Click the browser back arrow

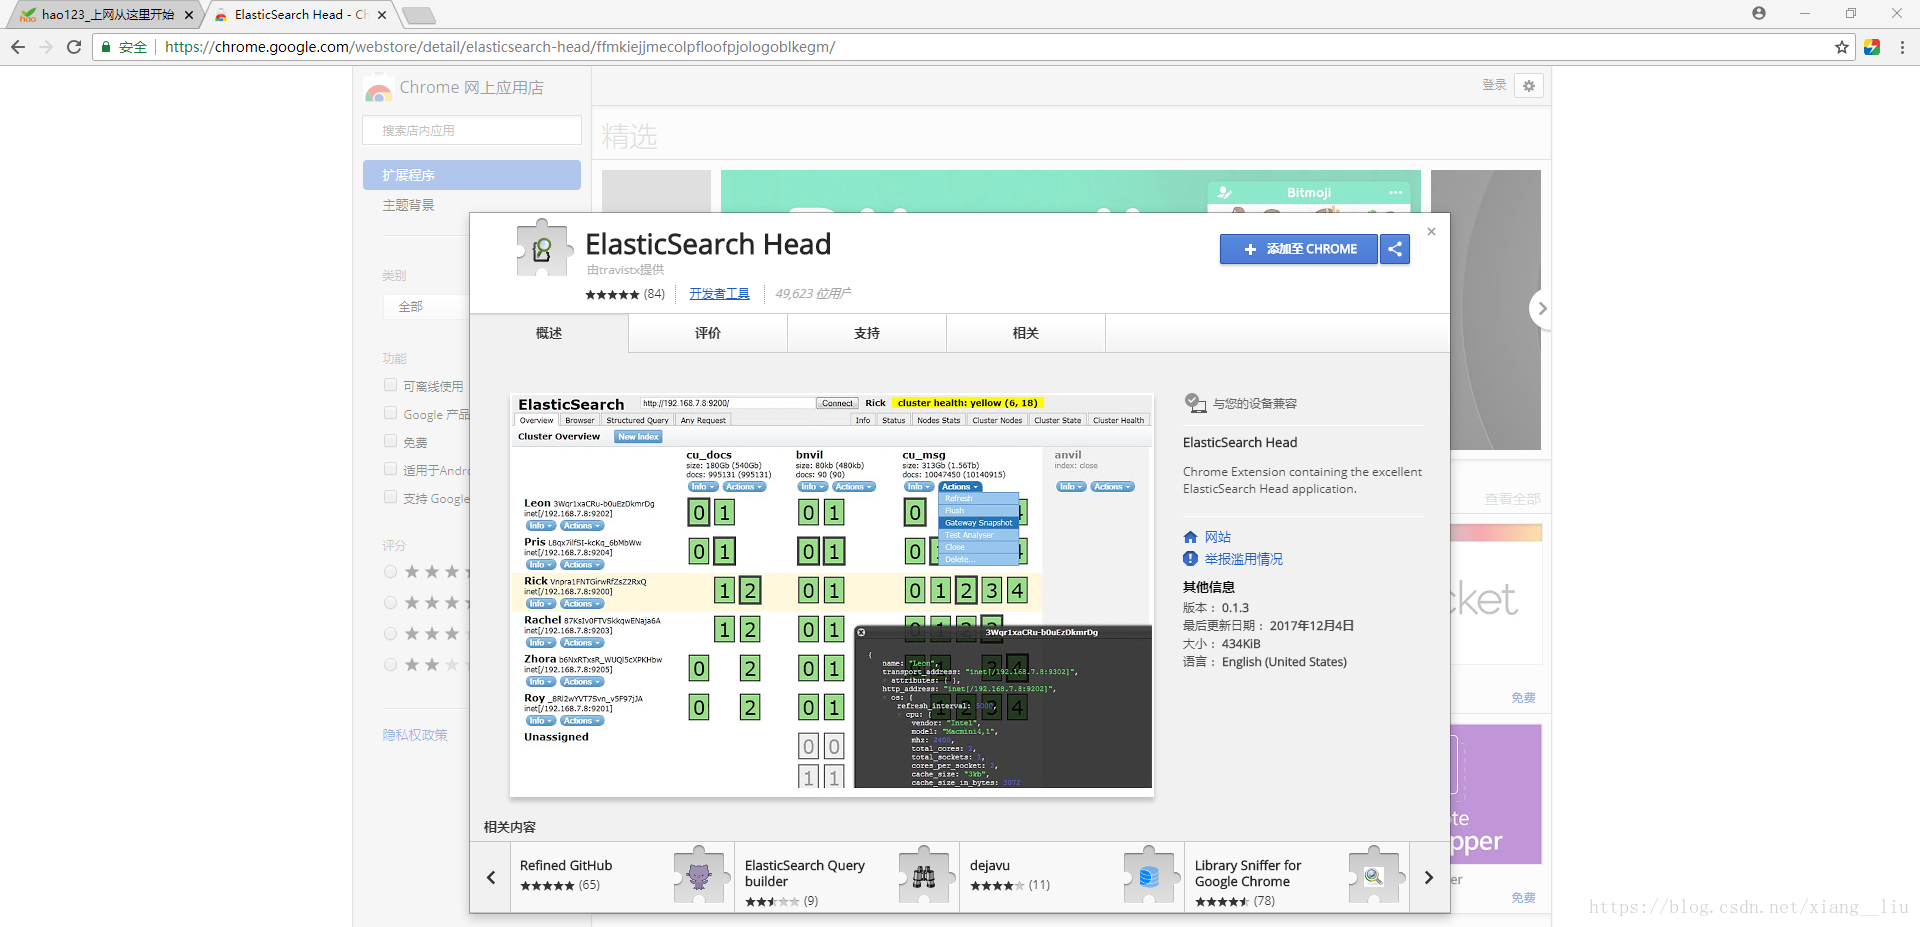coord(18,47)
